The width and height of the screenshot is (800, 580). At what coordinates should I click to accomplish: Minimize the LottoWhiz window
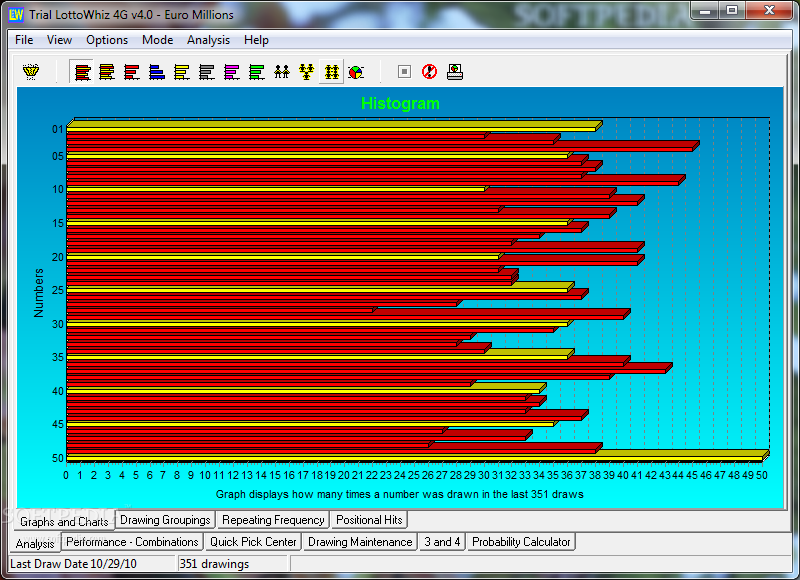click(x=705, y=10)
